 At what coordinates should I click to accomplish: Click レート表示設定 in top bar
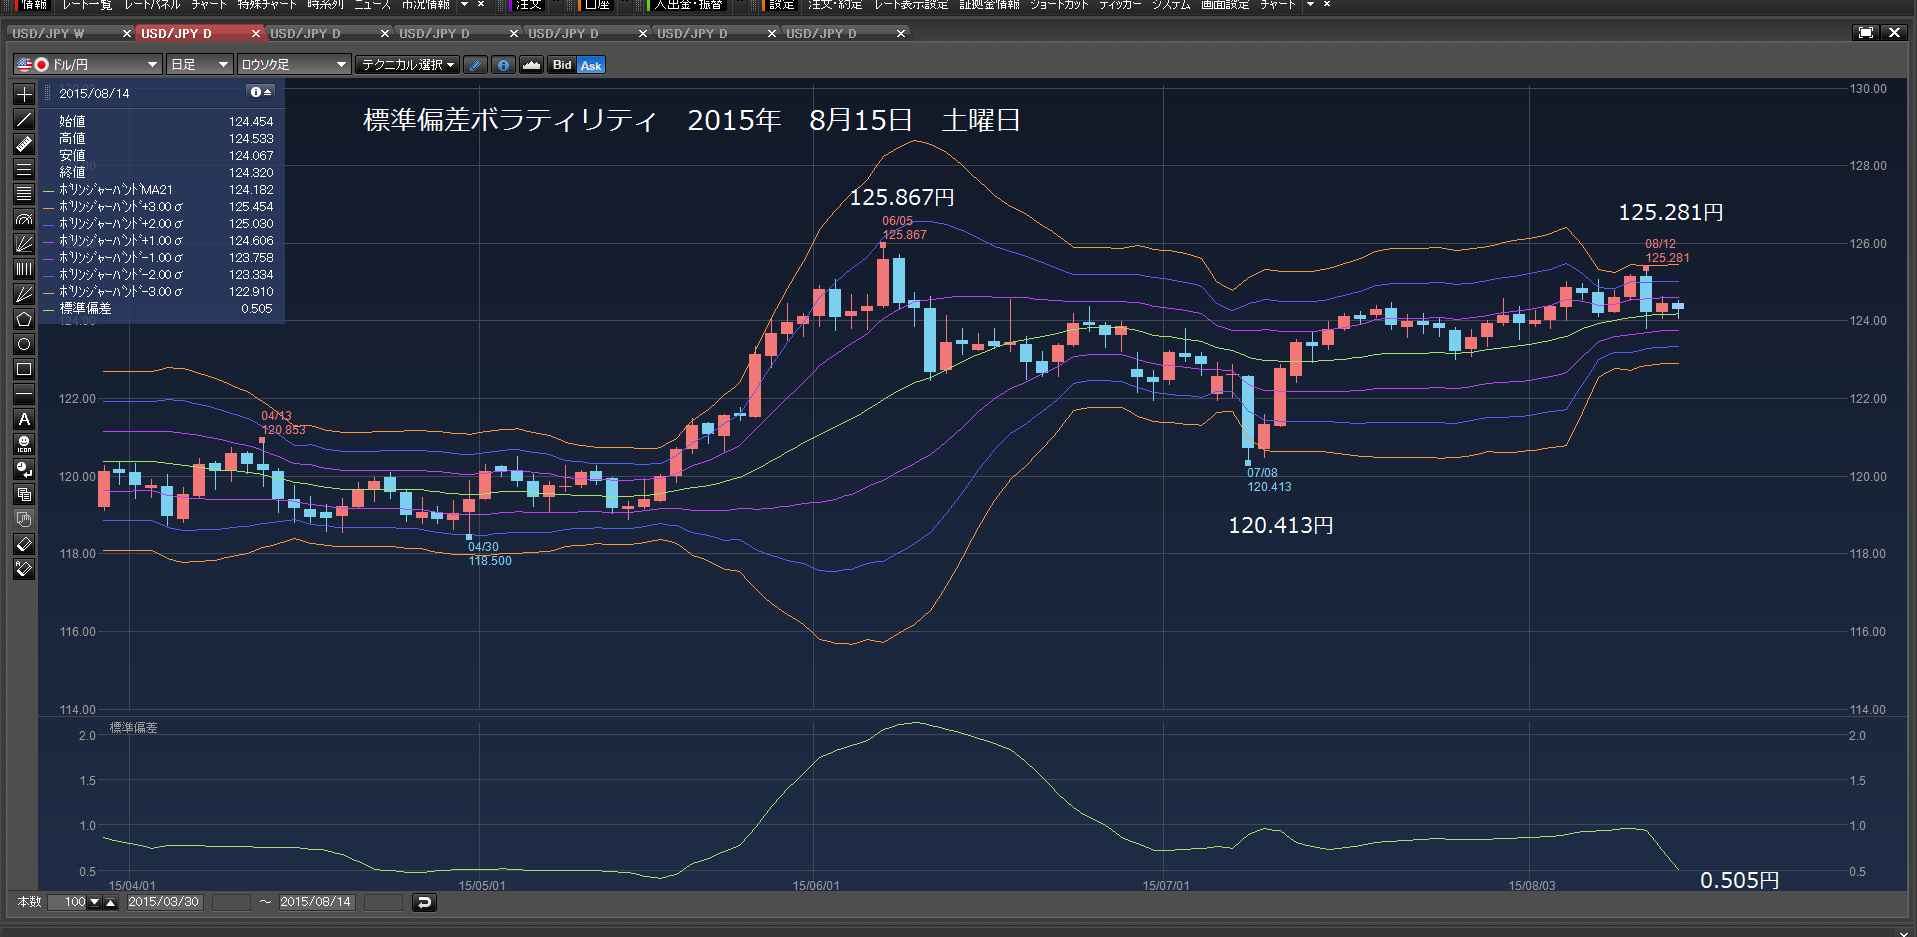point(911,5)
